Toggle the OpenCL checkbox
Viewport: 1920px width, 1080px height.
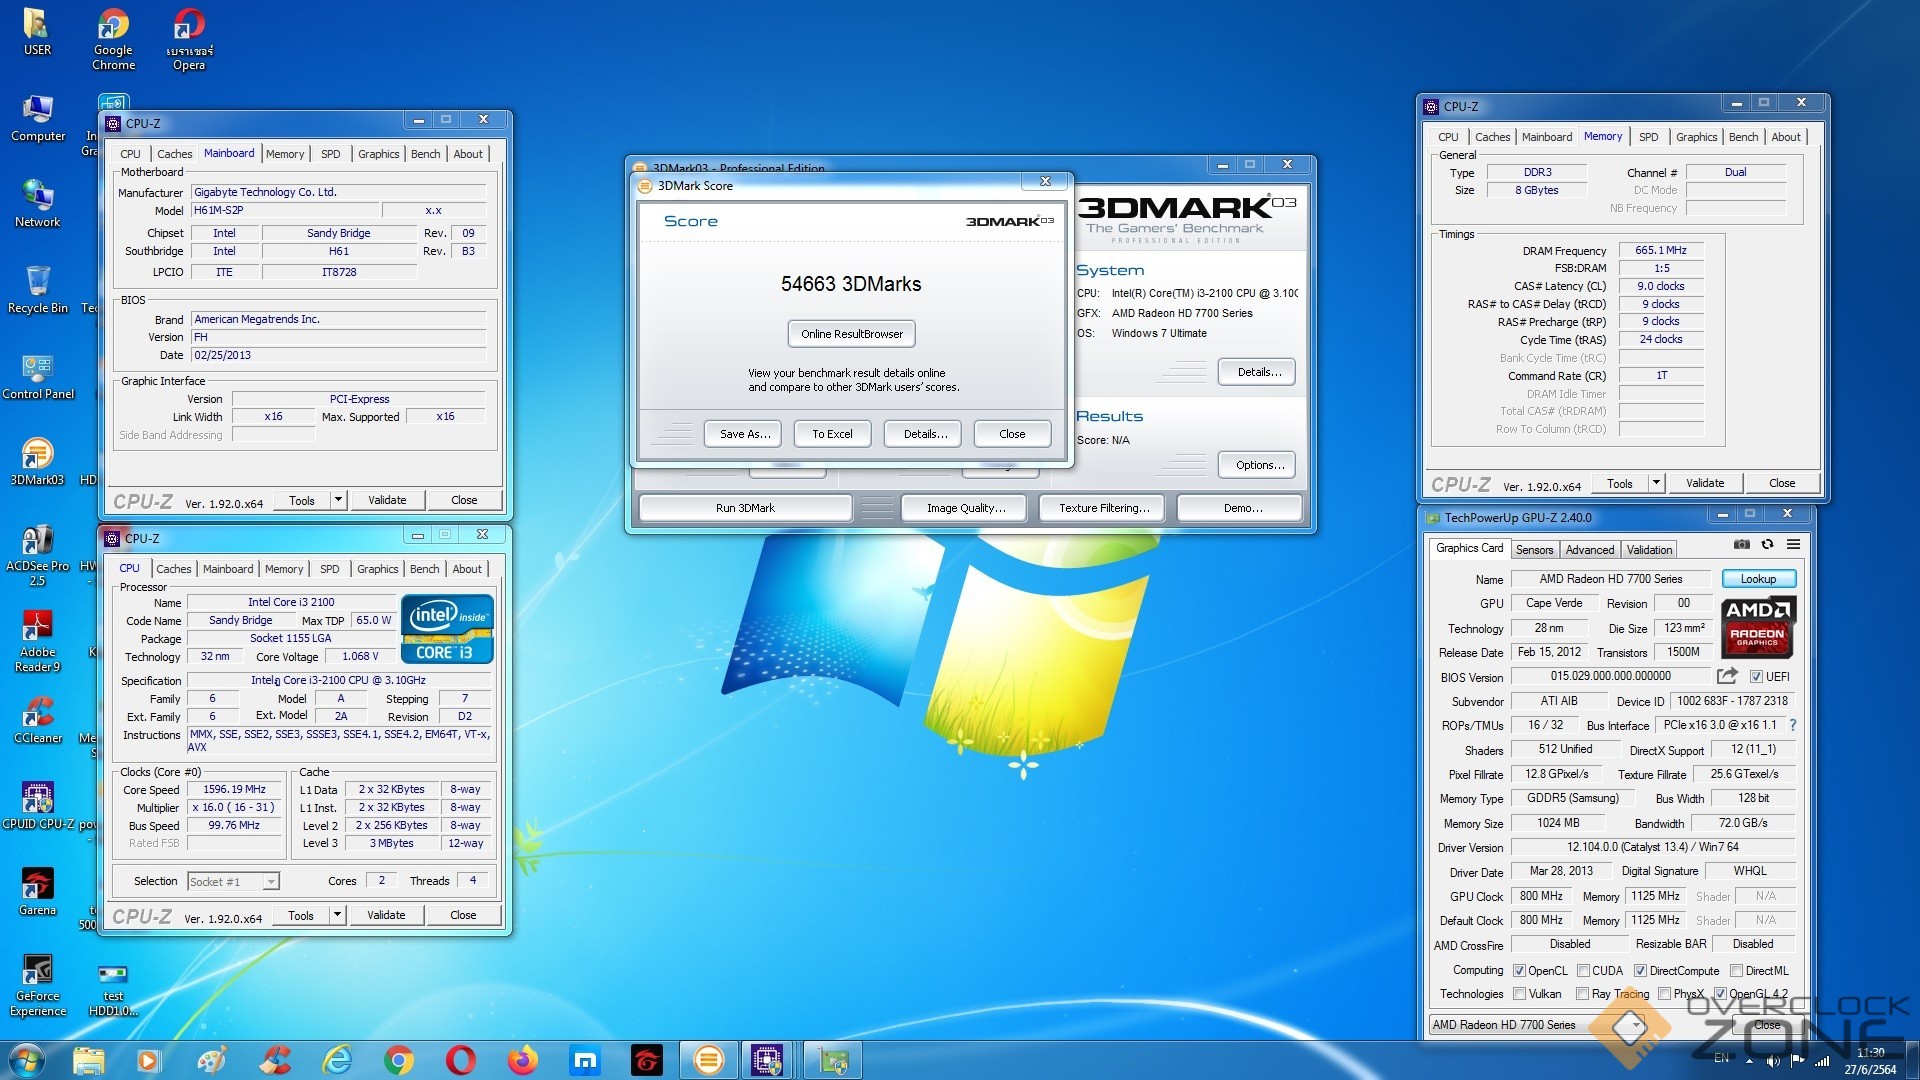click(1519, 971)
